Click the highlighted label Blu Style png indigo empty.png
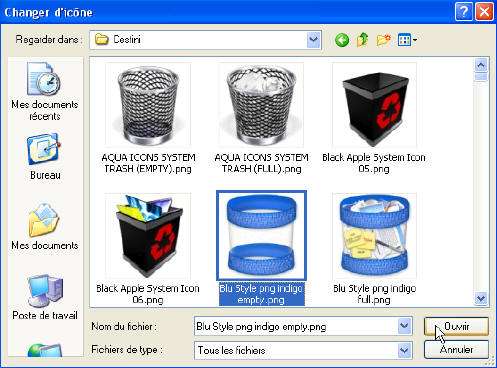The height and width of the screenshot is (368, 497). pos(261,294)
